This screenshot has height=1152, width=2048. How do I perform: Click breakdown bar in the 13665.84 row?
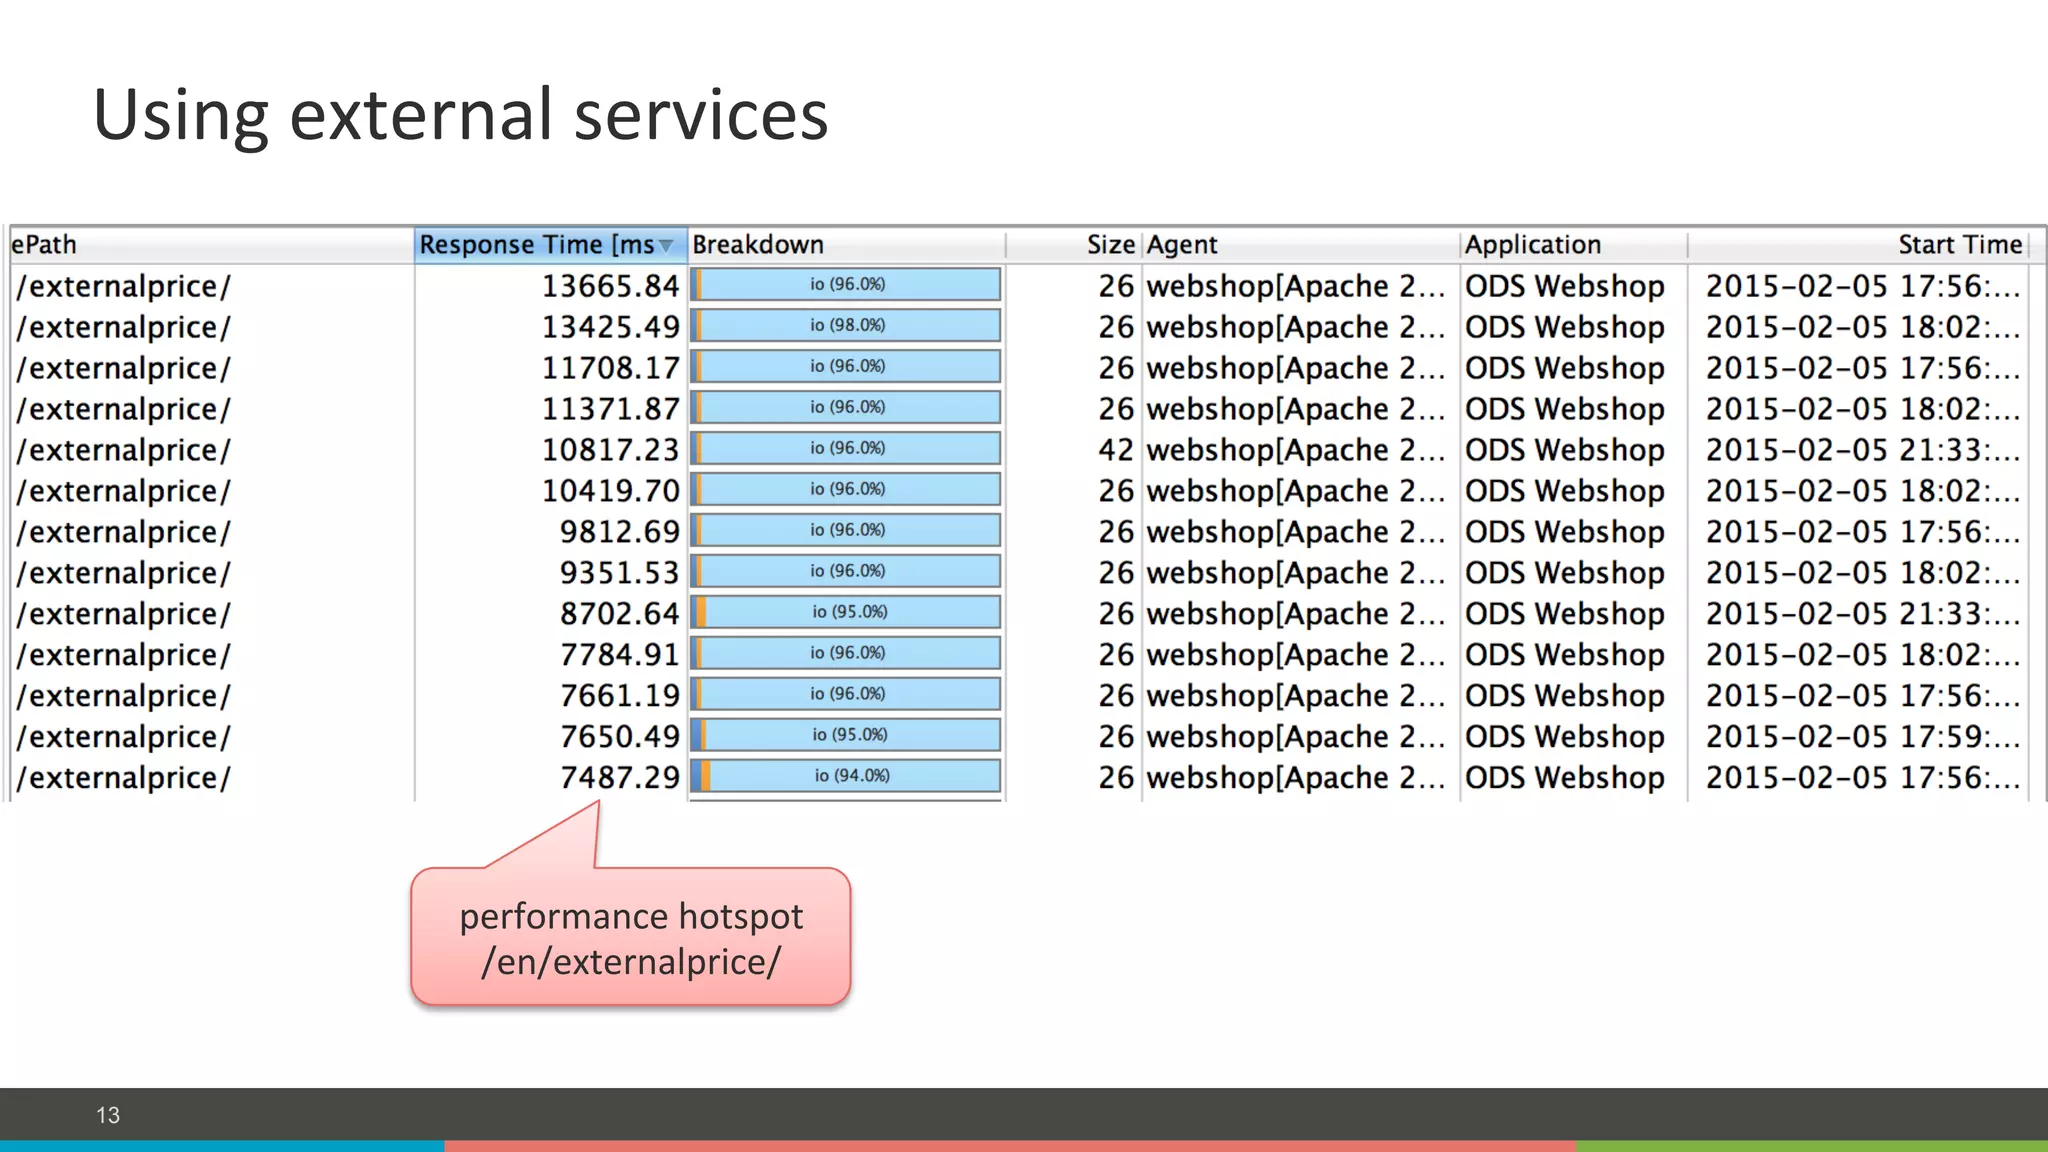click(846, 284)
